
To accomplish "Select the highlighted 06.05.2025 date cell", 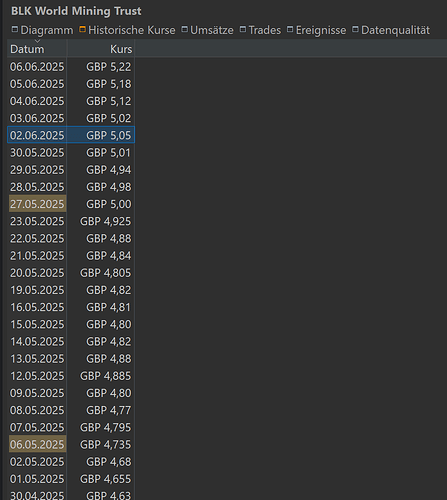I will coord(37,444).
